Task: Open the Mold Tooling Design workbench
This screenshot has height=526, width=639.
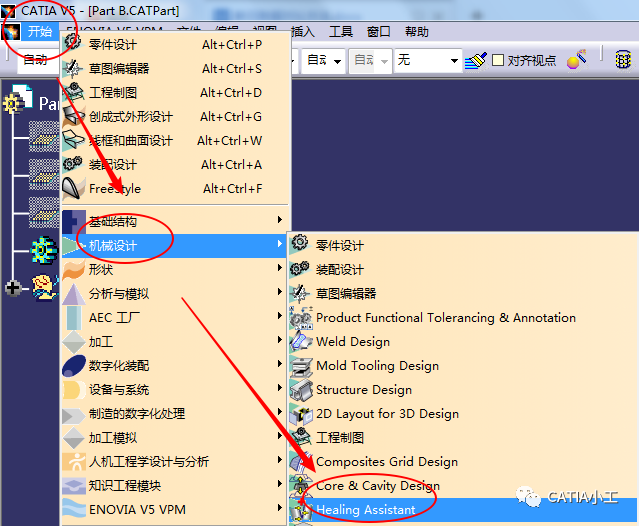Action: pyautogui.click(x=463, y=365)
